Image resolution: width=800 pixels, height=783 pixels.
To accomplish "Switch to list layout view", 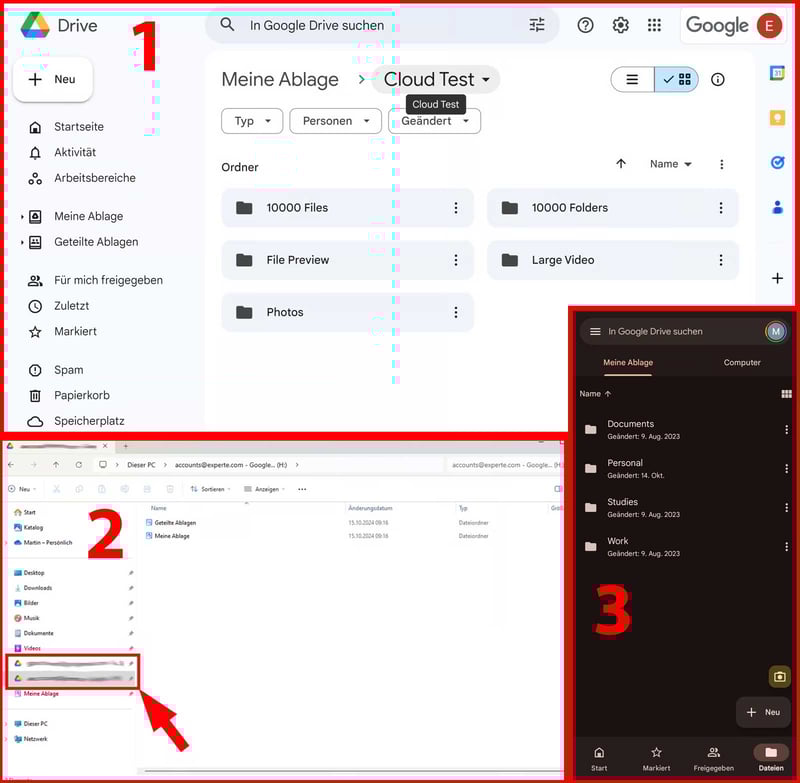I will [x=632, y=80].
